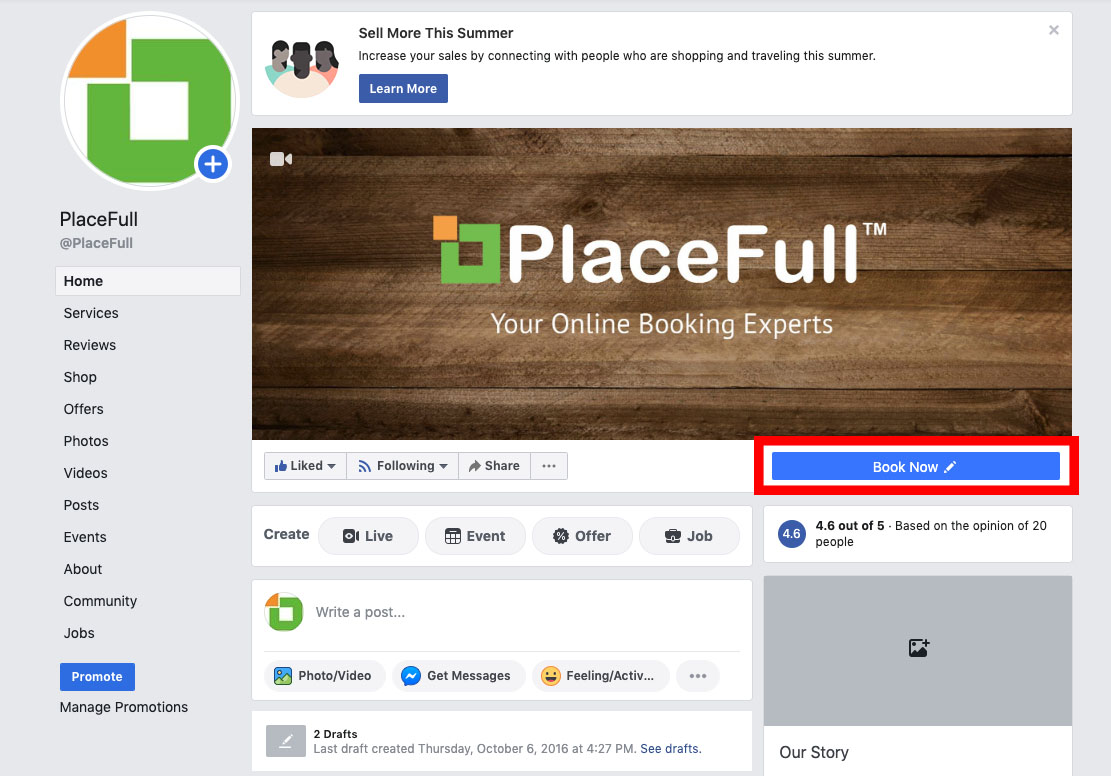Click the video camera icon on cover

click(281, 159)
